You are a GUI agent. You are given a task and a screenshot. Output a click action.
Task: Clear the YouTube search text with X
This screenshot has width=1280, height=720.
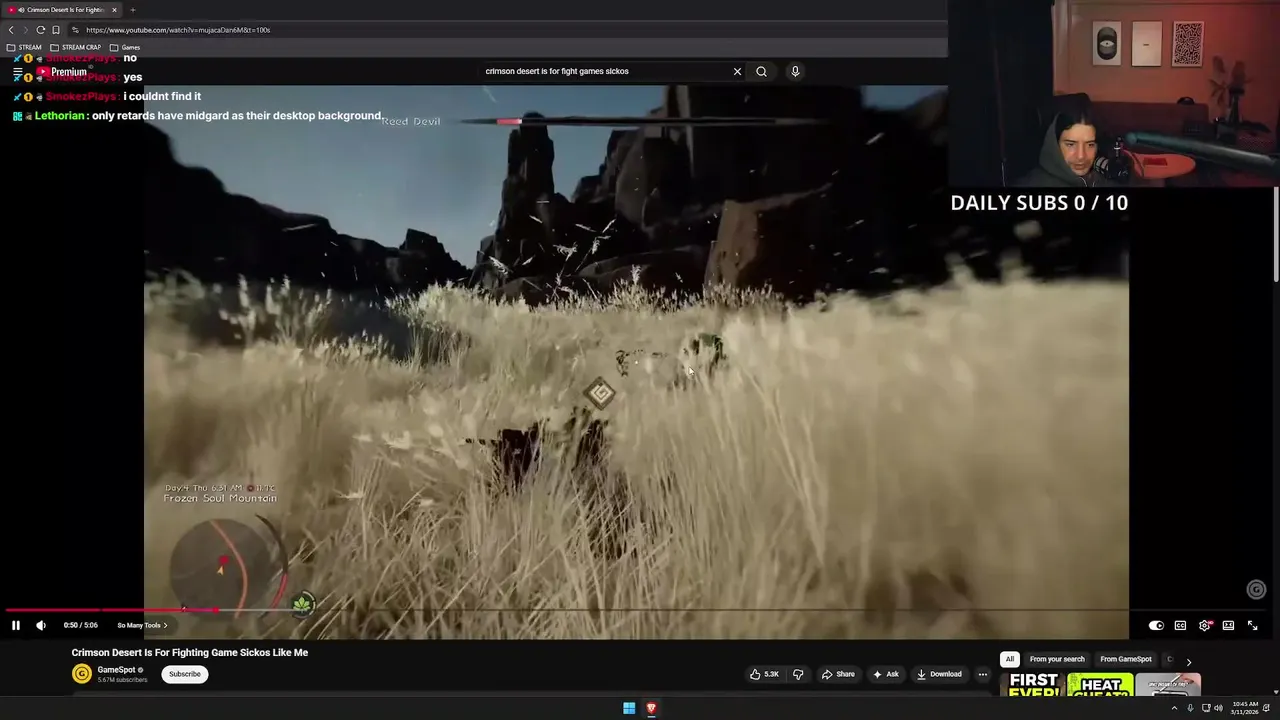(737, 71)
